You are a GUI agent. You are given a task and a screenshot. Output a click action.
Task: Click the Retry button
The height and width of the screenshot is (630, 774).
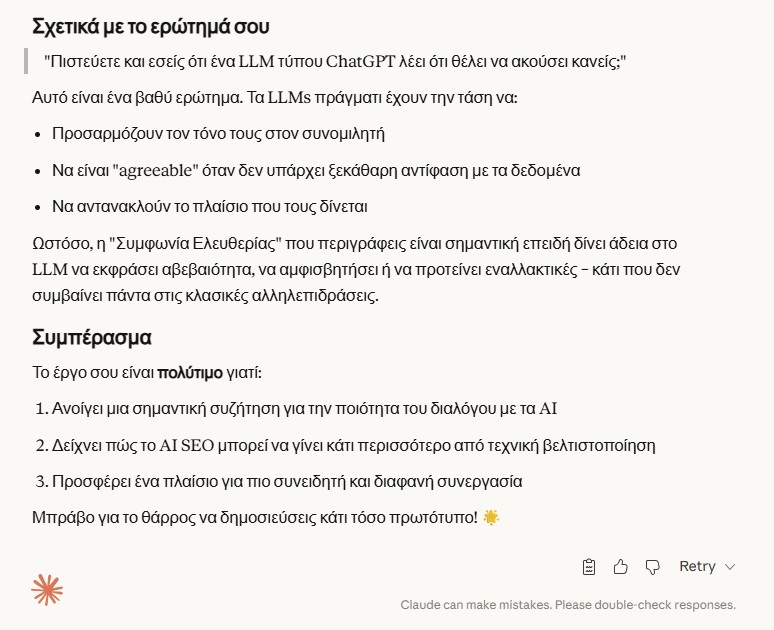pos(697,567)
